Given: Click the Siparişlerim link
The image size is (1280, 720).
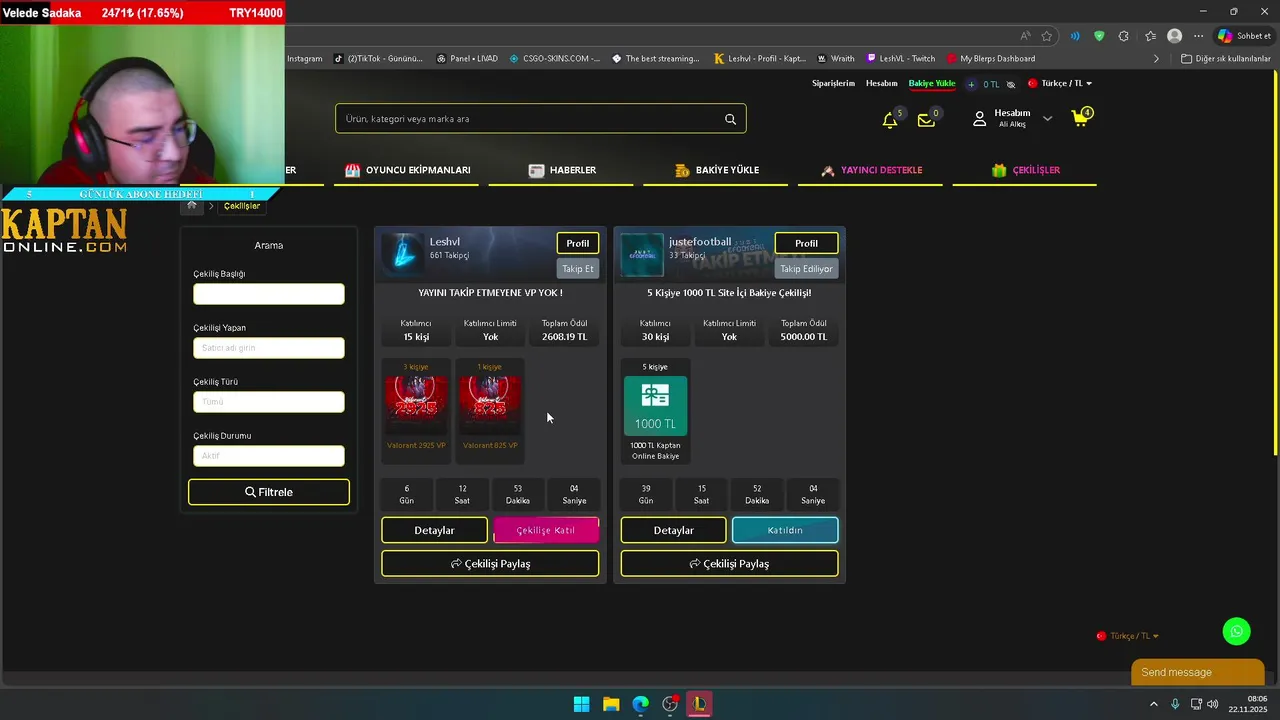Looking at the screenshot, I should [x=833, y=84].
